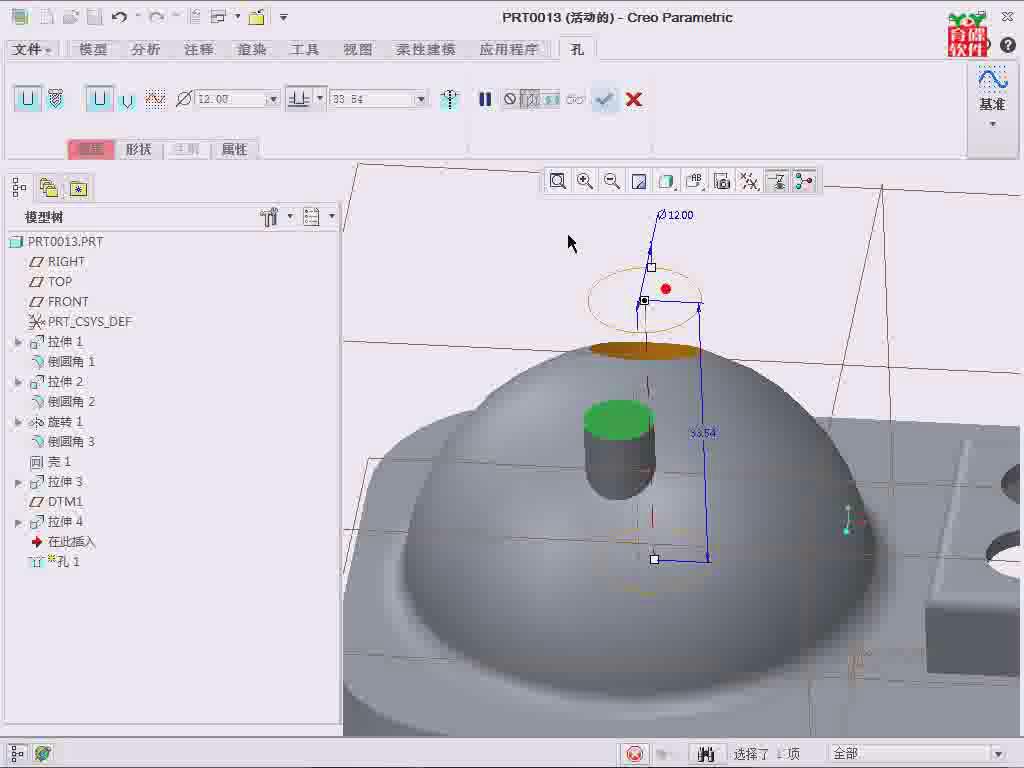Open the model tree show list icon
The image size is (1024, 768).
[x=312, y=216]
